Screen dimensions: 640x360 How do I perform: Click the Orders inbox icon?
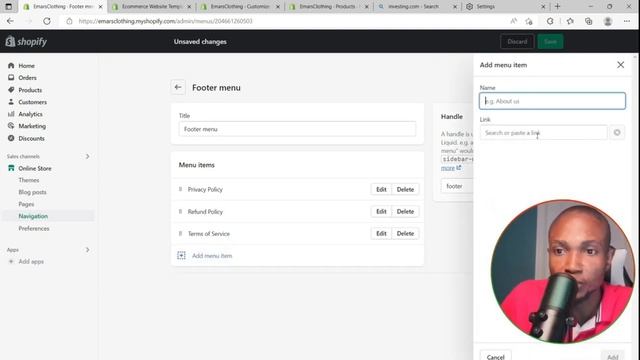(11, 78)
